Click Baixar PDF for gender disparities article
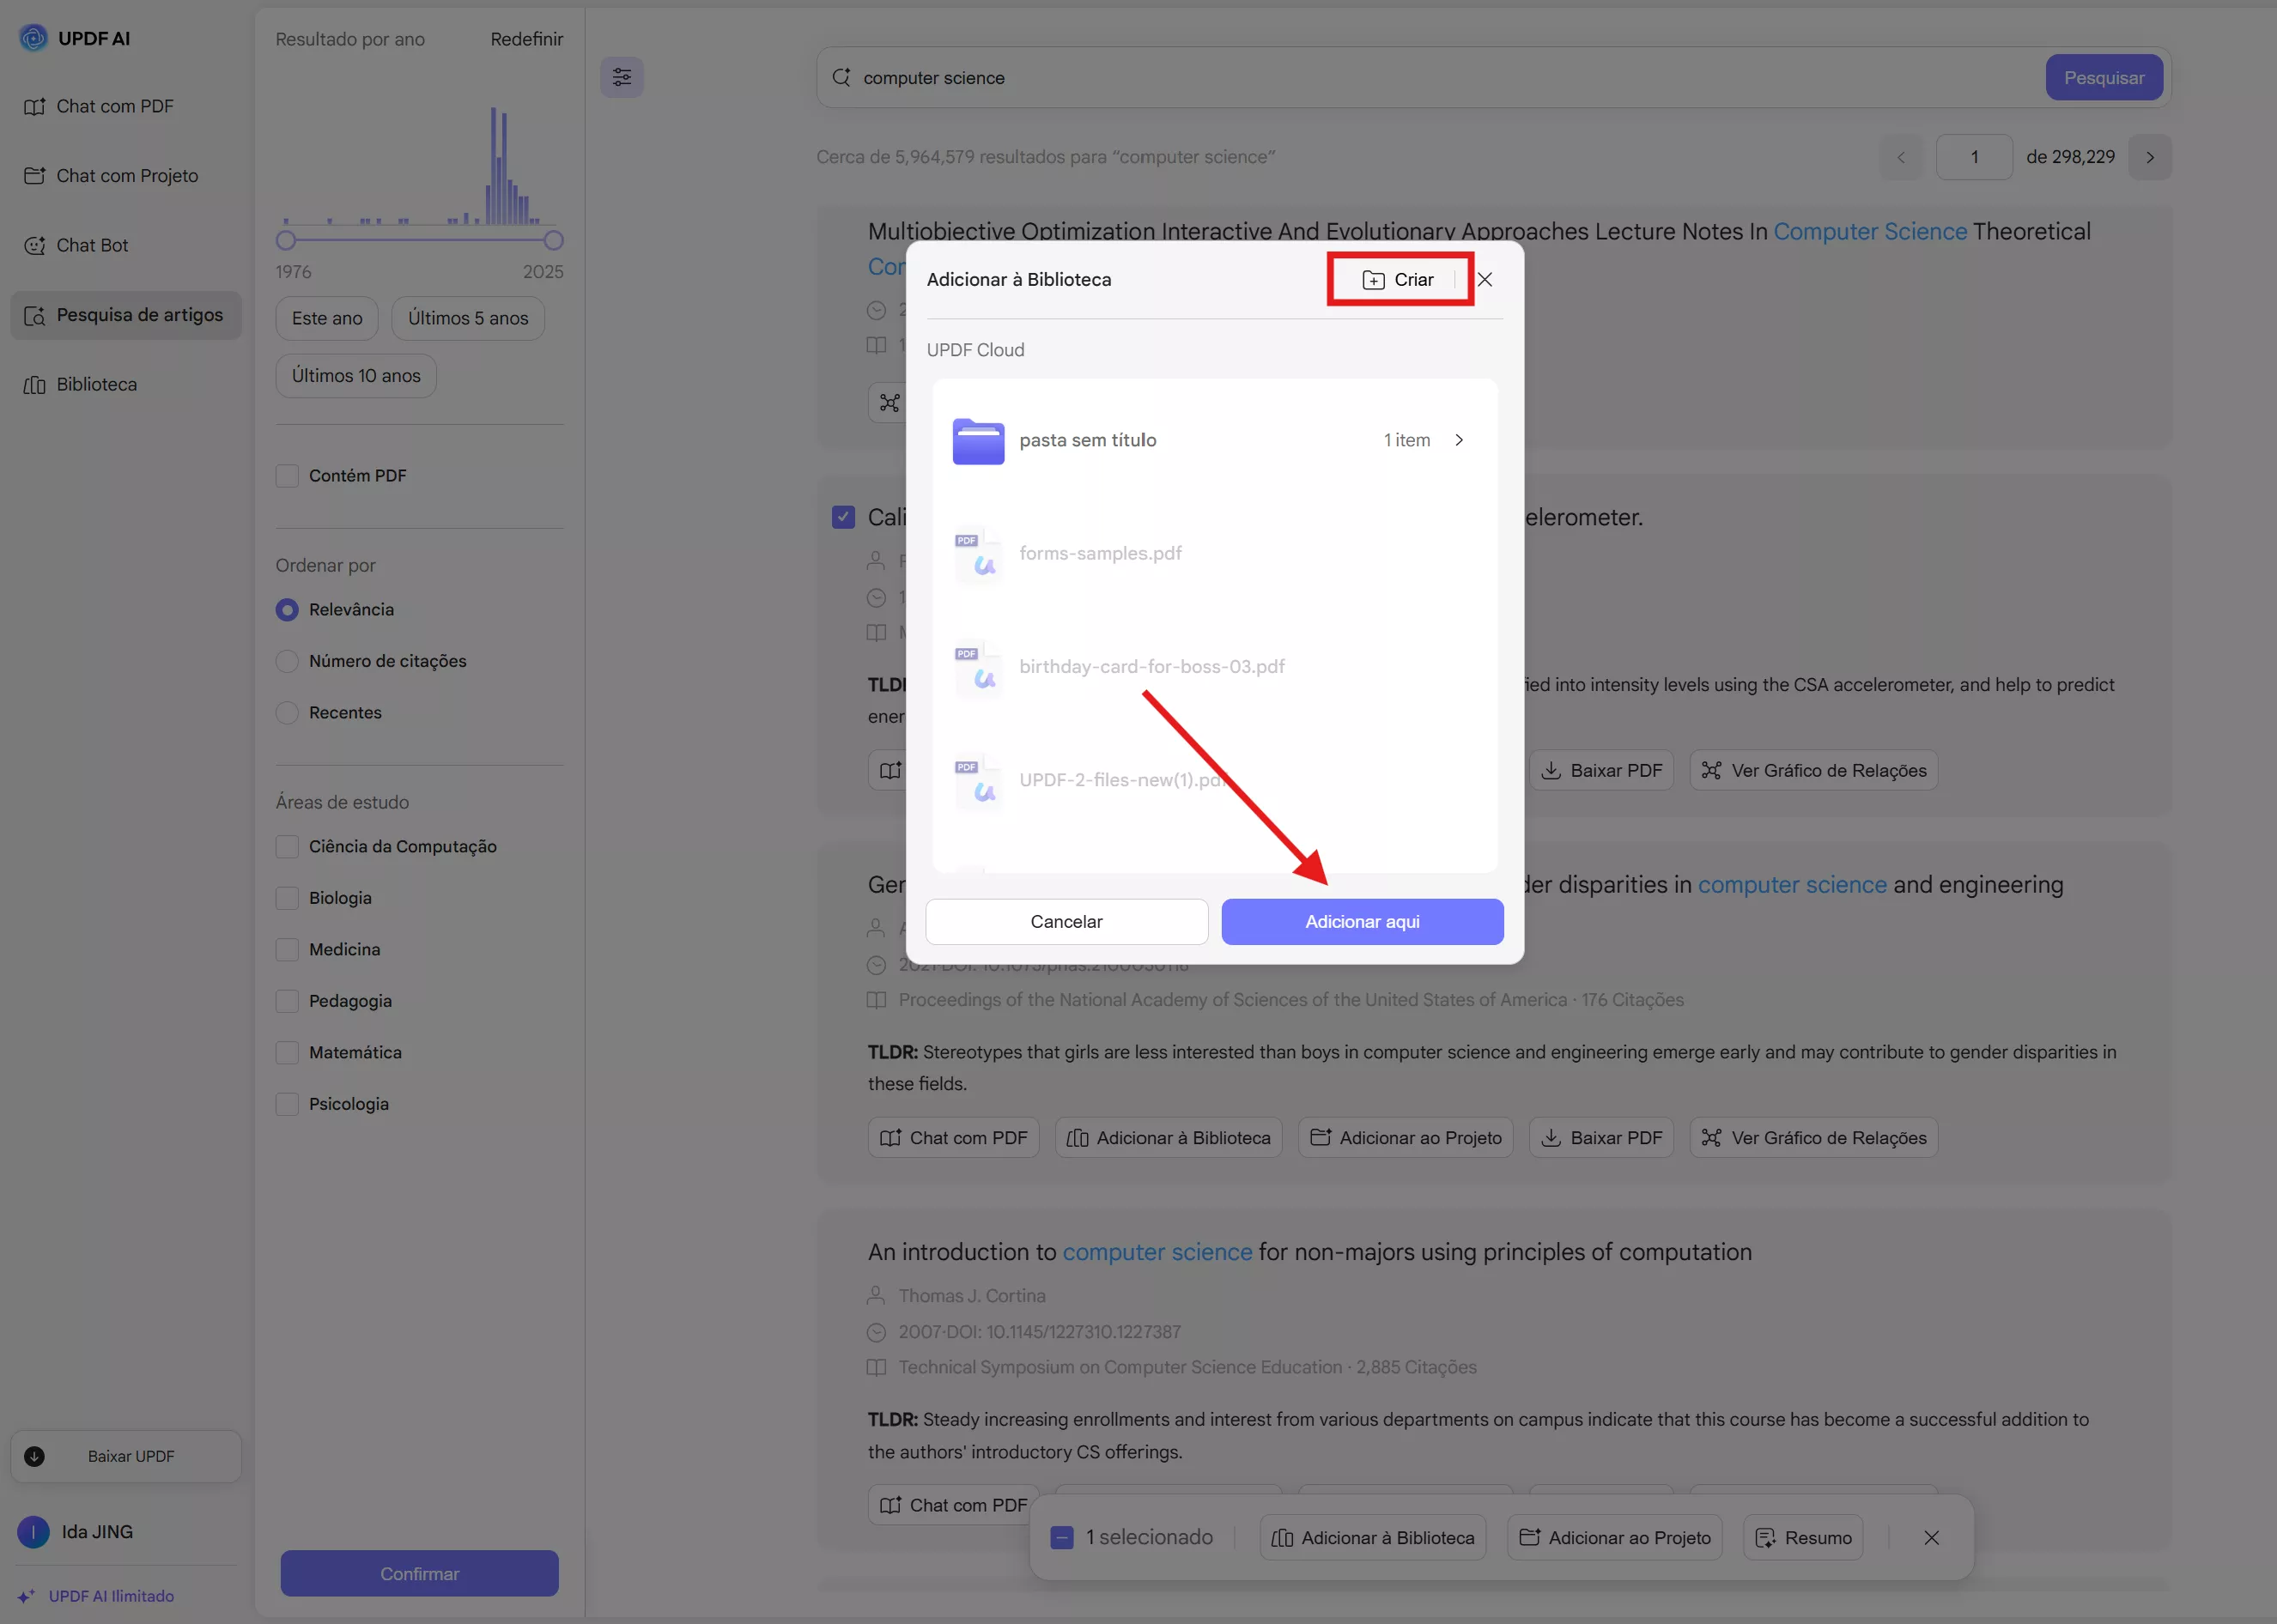Image resolution: width=2277 pixels, height=1624 pixels. pos(1601,1137)
